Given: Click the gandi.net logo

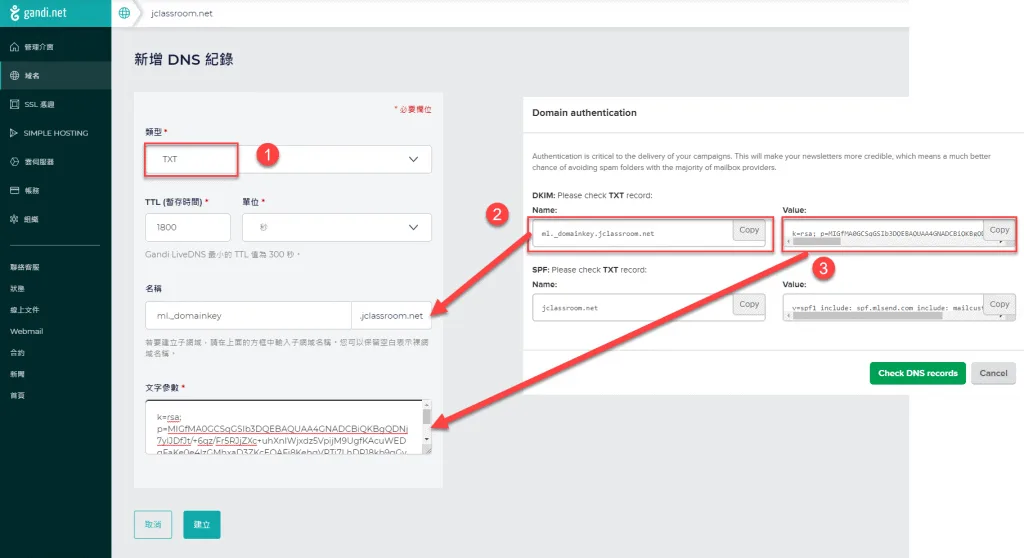Looking at the screenshot, I should pos(38,12).
